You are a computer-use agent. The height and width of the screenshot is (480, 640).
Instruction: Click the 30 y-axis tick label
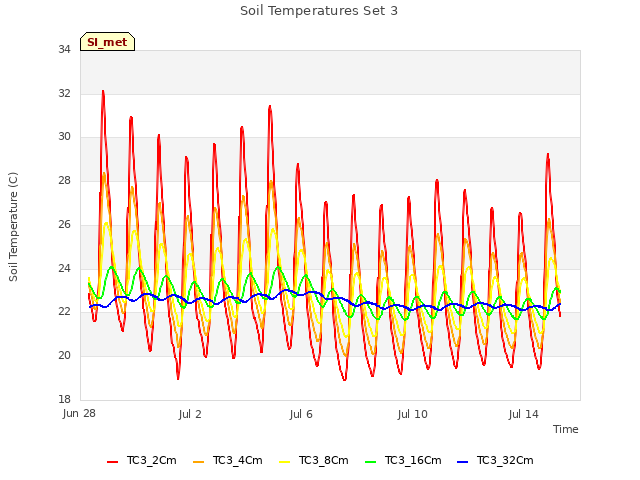pos(64,136)
